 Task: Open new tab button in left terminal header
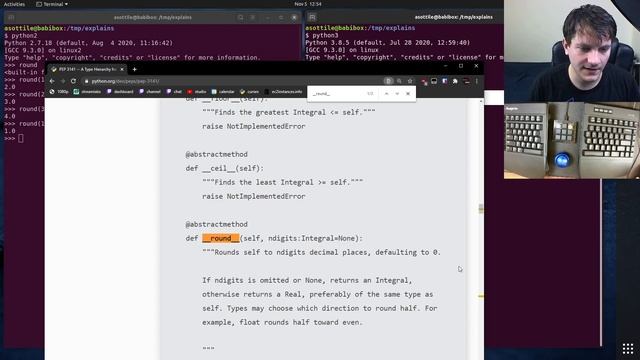pyautogui.click(x=11, y=18)
